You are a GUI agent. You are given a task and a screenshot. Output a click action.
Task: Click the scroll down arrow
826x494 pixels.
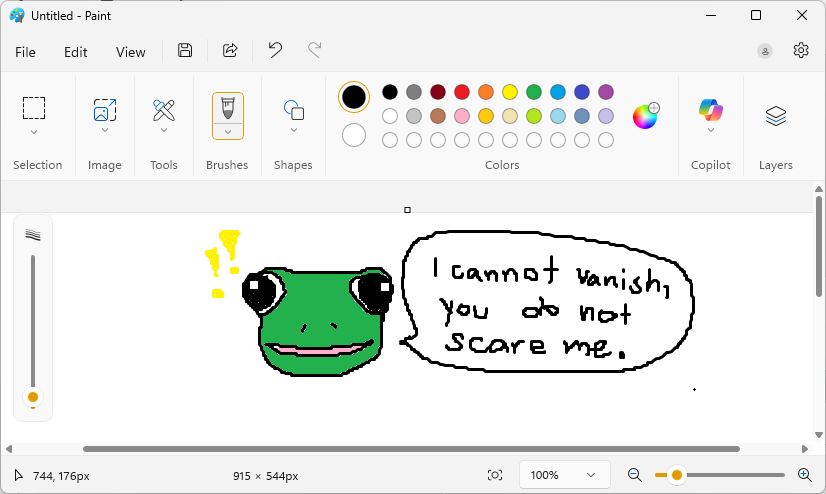819,435
